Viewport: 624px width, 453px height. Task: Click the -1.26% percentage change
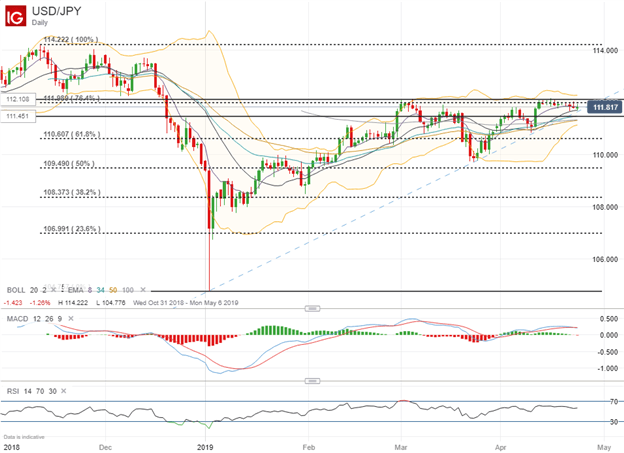point(40,303)
